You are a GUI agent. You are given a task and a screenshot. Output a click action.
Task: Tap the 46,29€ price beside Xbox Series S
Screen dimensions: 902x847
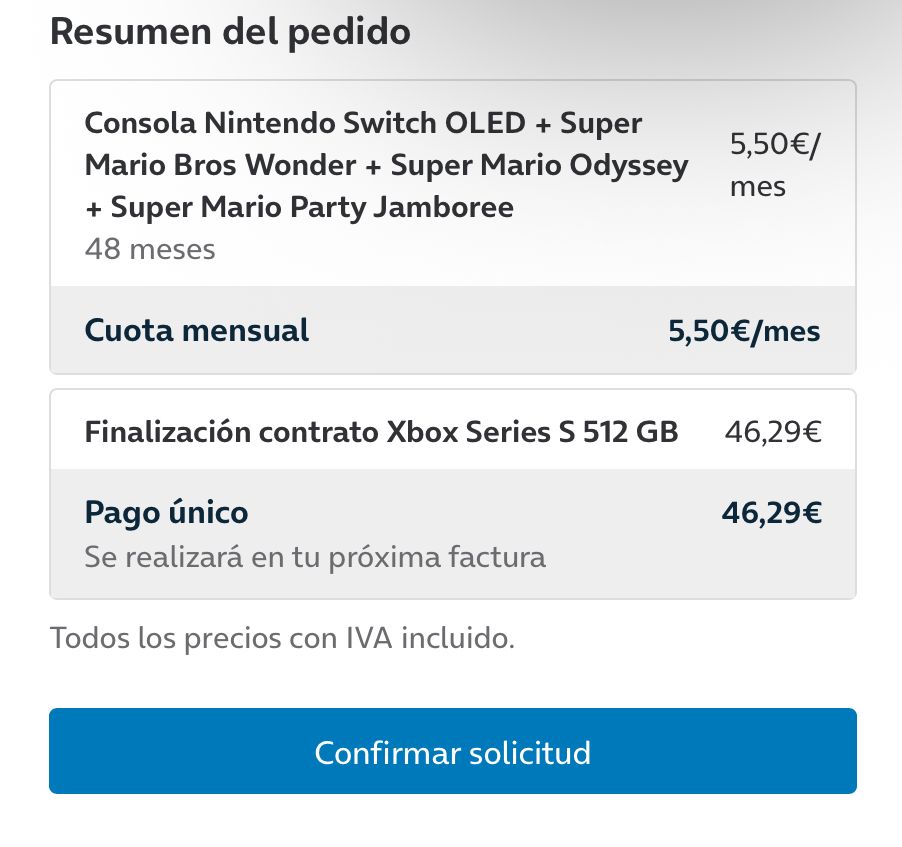pos(773,432)
